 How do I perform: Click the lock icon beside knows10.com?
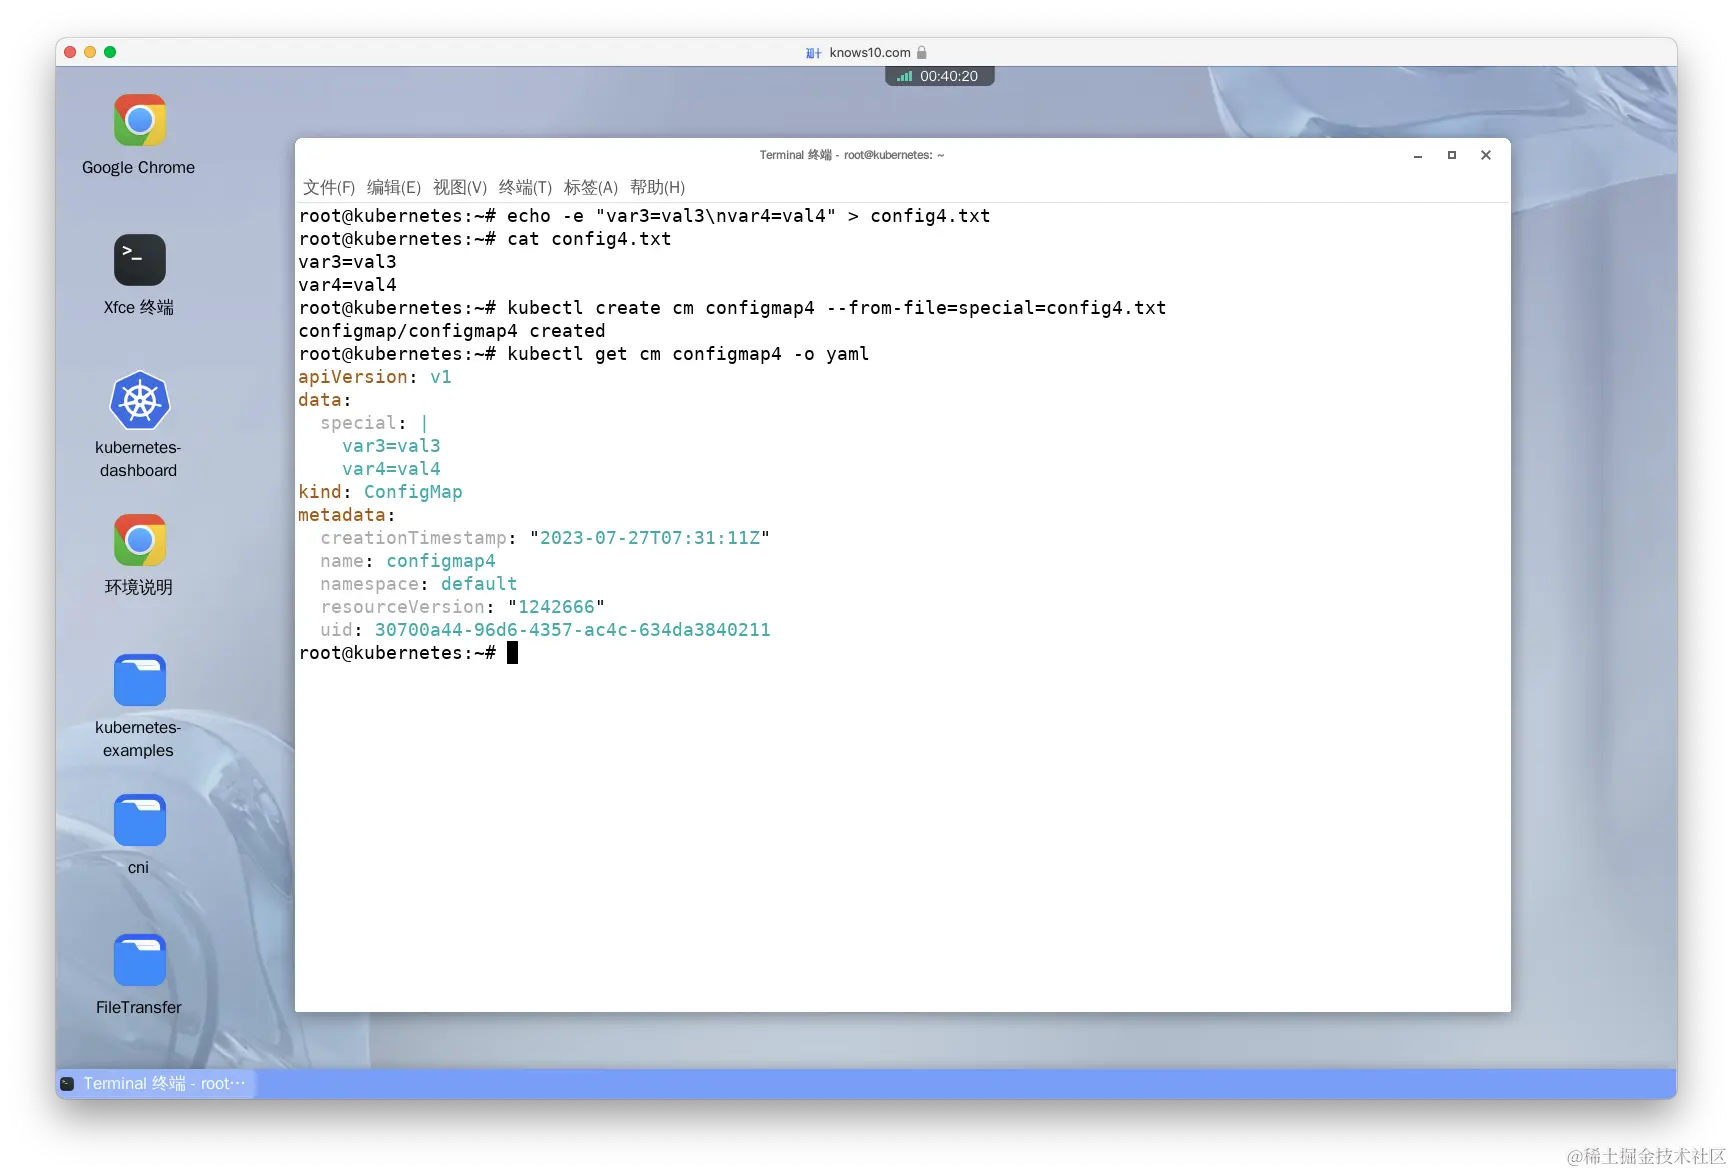click(922, 52)
